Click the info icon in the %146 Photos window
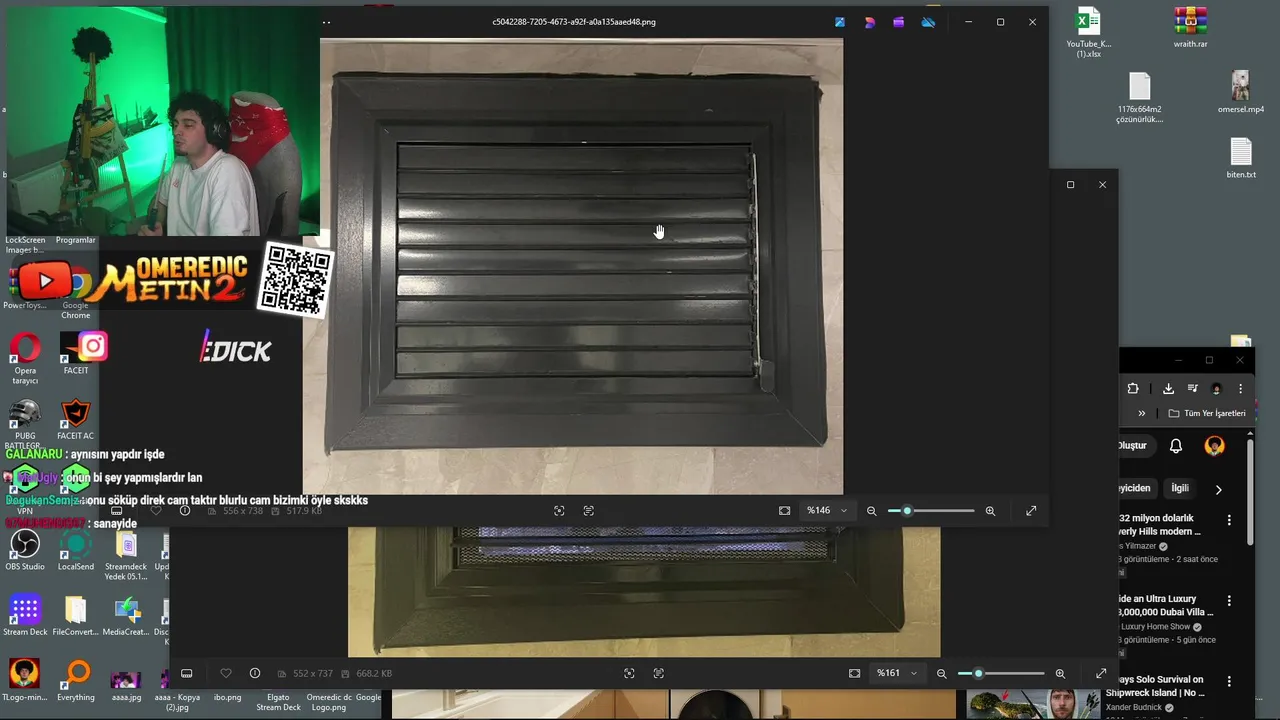 click(x=185, y=510)
